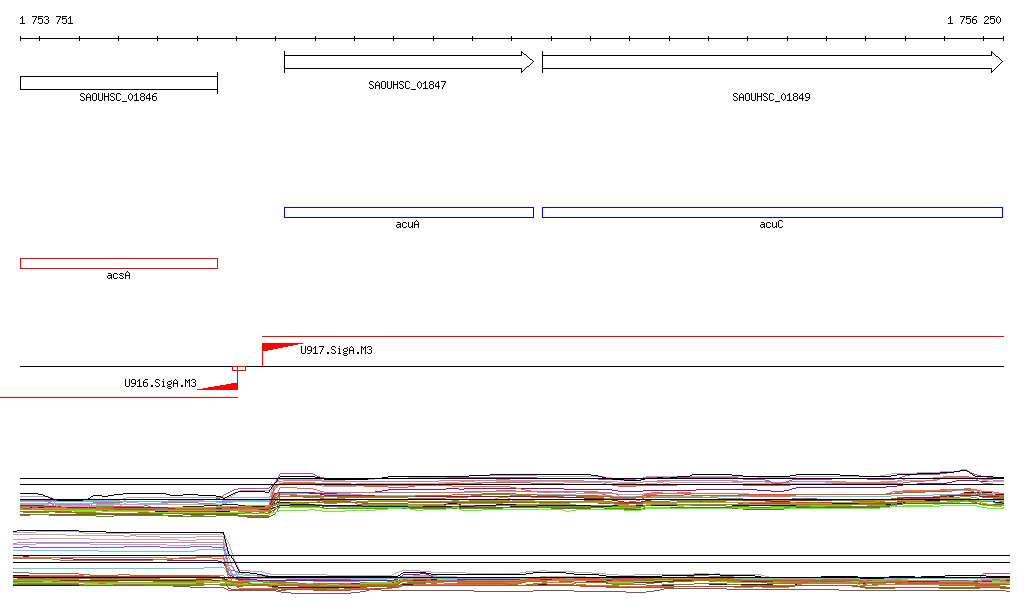Click the red acsA gene box

point(118,263)
